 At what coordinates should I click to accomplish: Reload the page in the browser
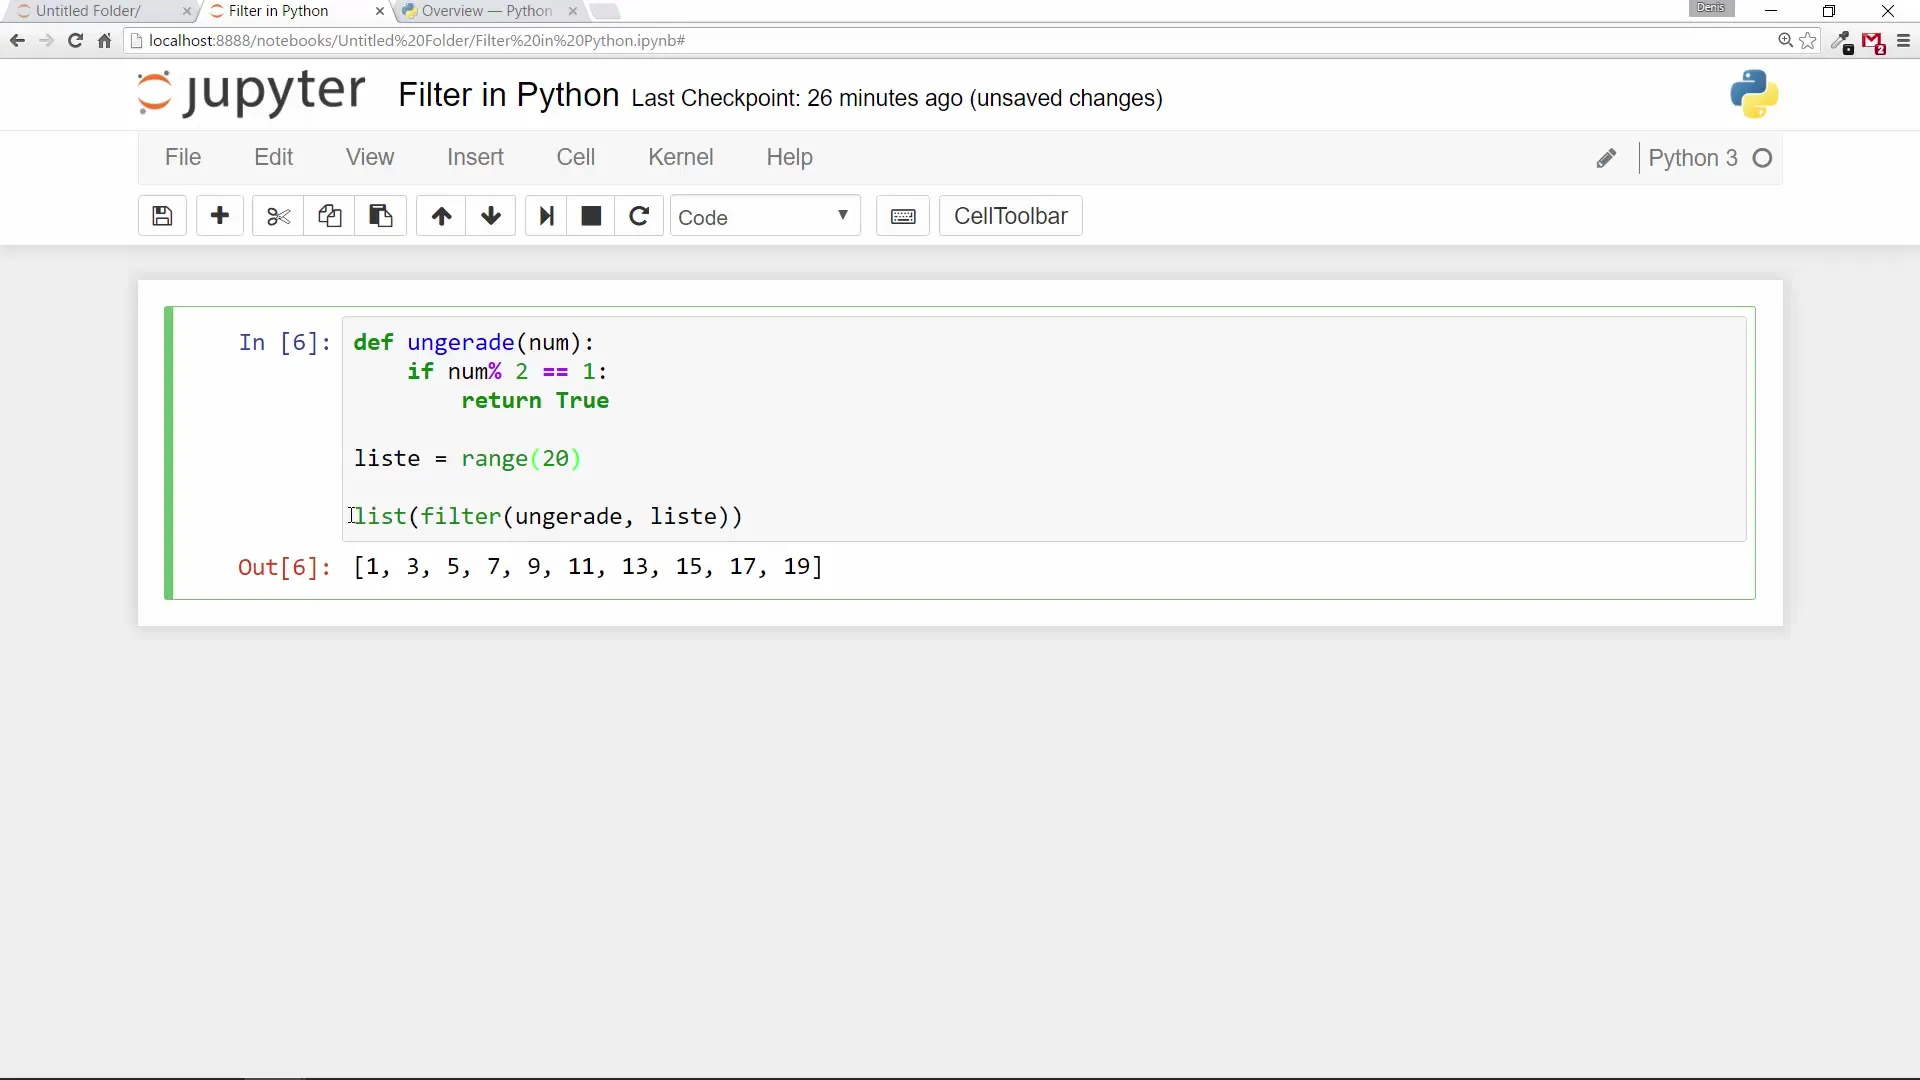[x=75, y=41]
